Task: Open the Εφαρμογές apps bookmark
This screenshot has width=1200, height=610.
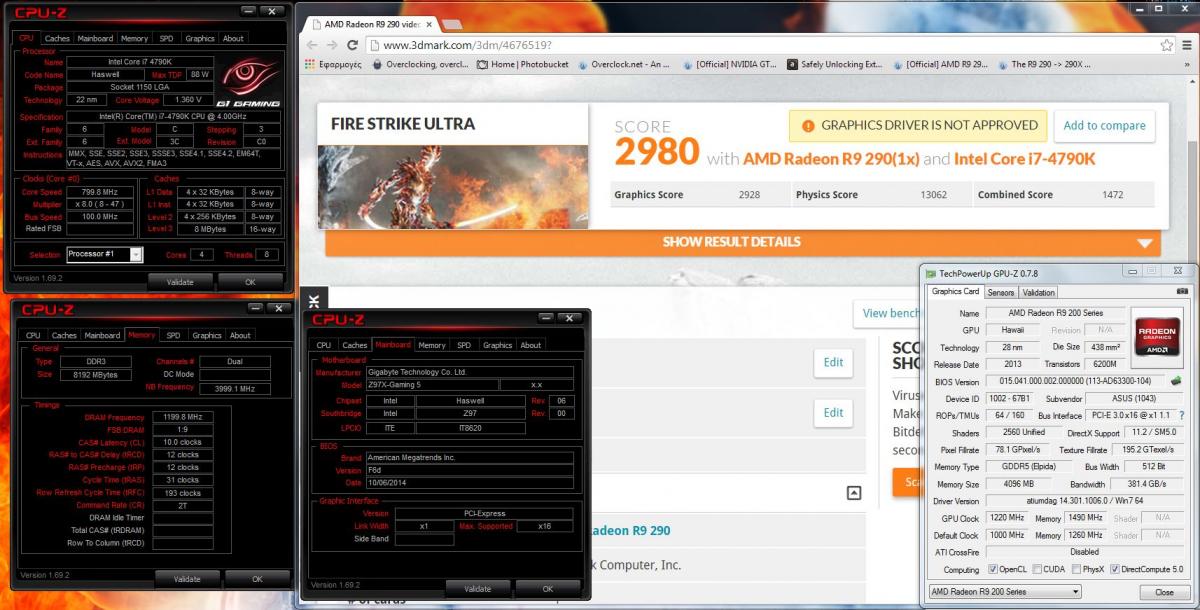Action: (x=335, y=65)
